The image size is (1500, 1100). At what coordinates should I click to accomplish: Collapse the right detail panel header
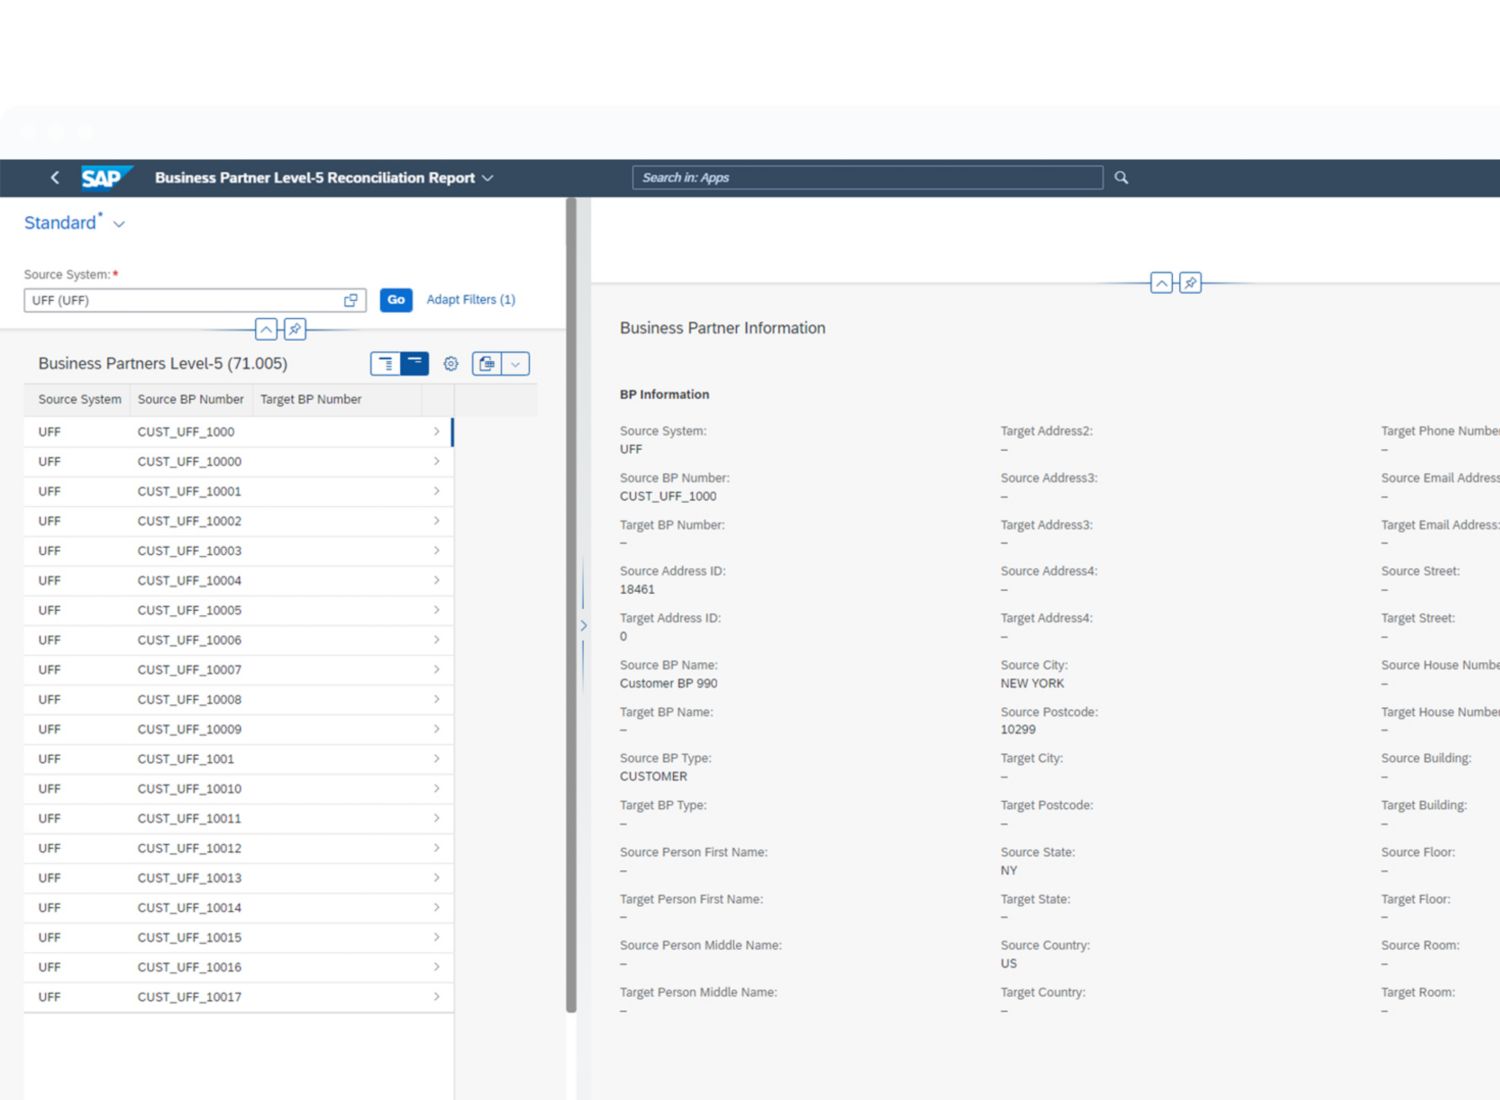point(1161,283)
